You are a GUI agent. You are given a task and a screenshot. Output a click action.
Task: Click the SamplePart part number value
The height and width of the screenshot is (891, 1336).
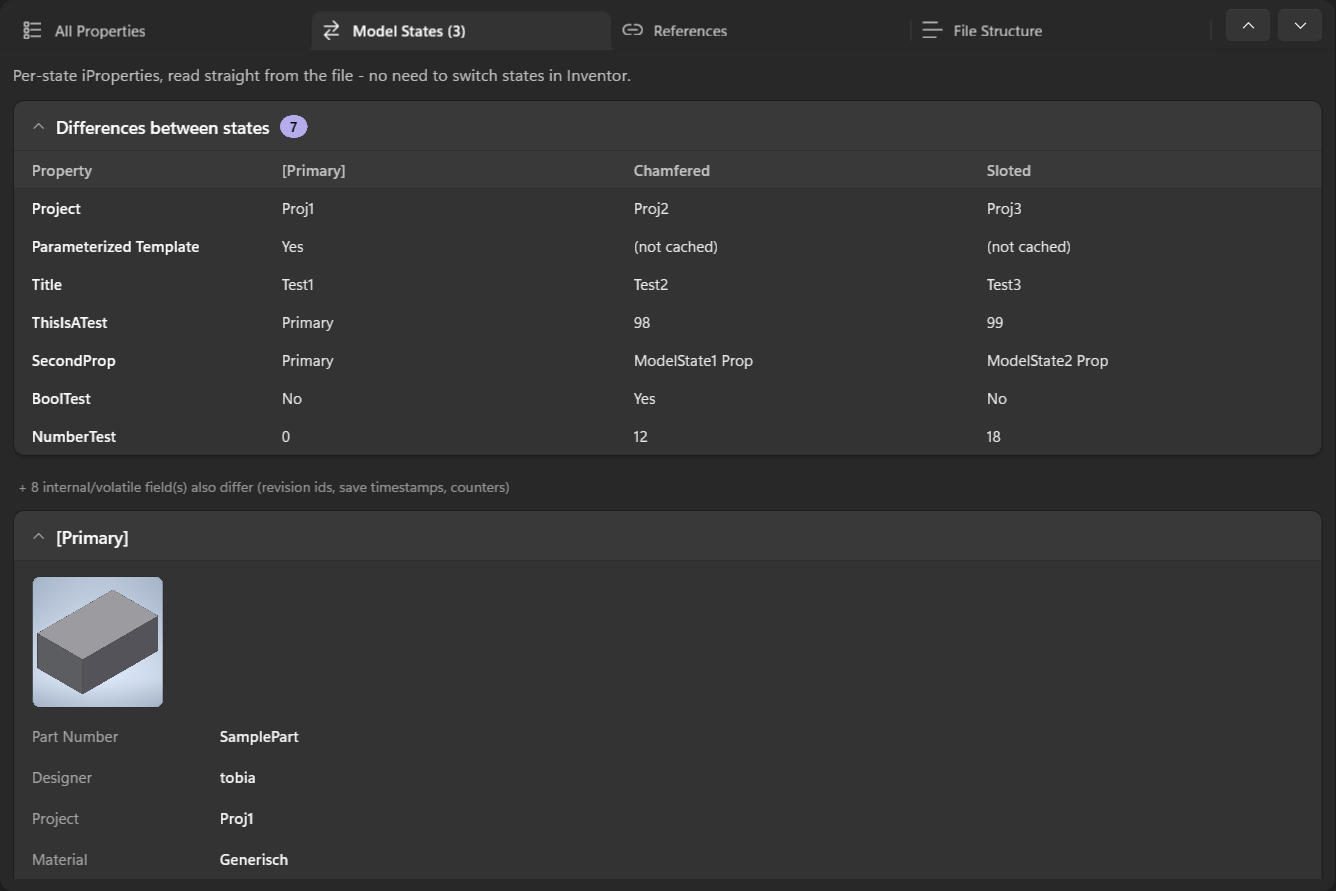click(x=259, y=737)
